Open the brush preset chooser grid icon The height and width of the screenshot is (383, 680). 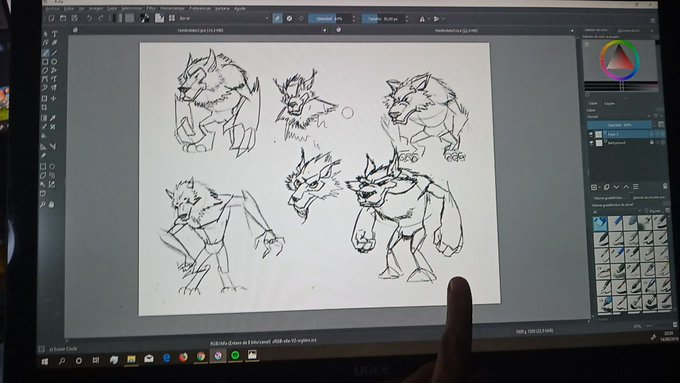(x=172, y=18)
